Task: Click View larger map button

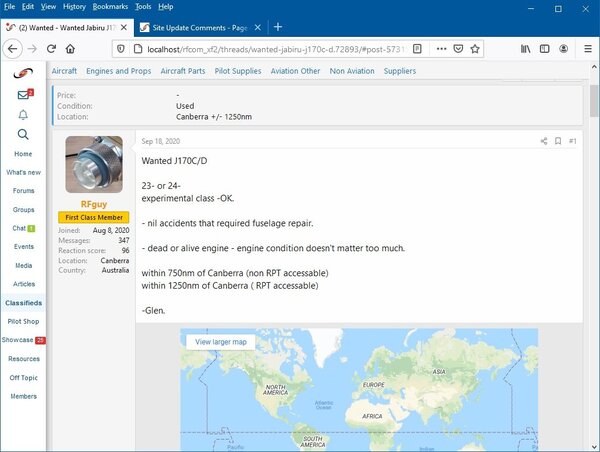Action: click(223, 342)
